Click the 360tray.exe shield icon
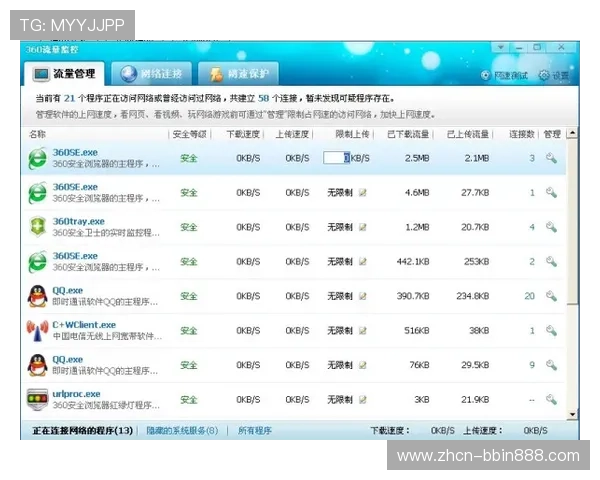 tap(38, 227)
